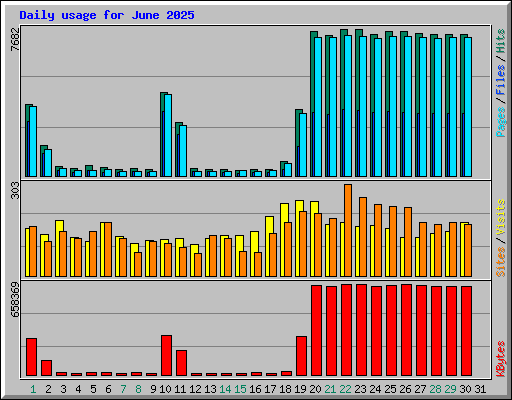Click the '303' axis value
This screenshot has height=400, width=512.
pyautogui.click(x=16, y=190)
